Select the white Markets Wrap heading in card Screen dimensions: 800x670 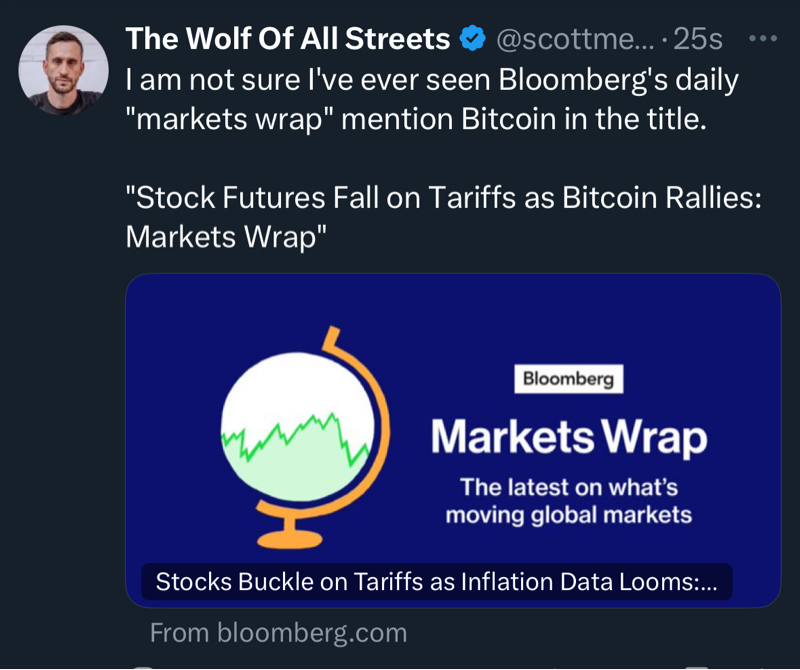(569, 437)
